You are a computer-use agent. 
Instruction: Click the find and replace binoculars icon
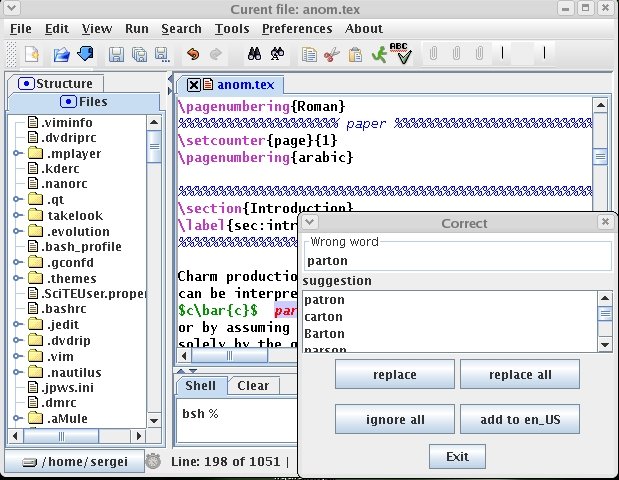[278, 54]
